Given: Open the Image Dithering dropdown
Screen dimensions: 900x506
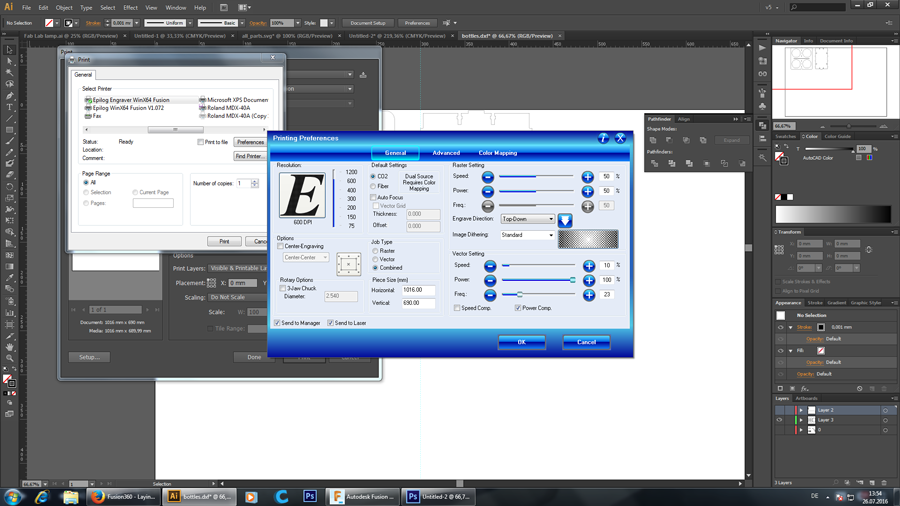Looking at the screenshot, I should tap(527, 235).
